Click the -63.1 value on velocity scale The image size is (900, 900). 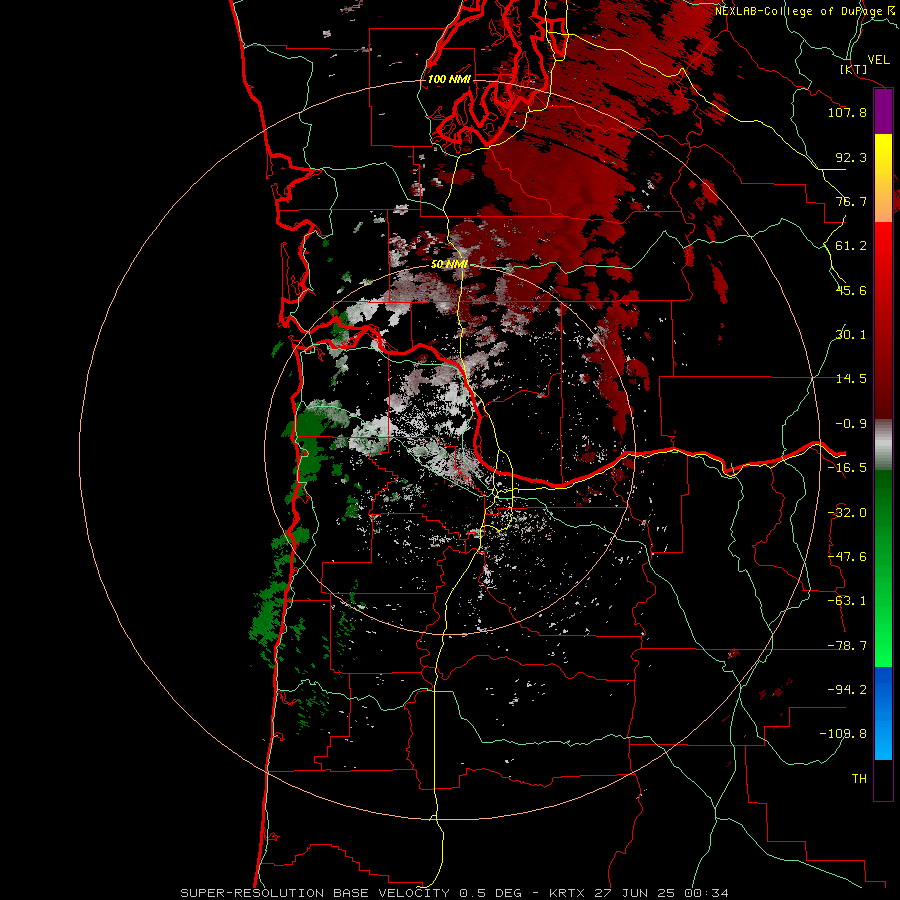(847, 601)
